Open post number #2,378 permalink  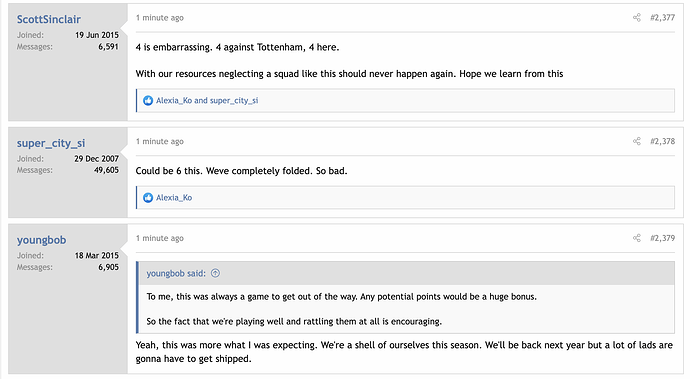coord(662,141)
